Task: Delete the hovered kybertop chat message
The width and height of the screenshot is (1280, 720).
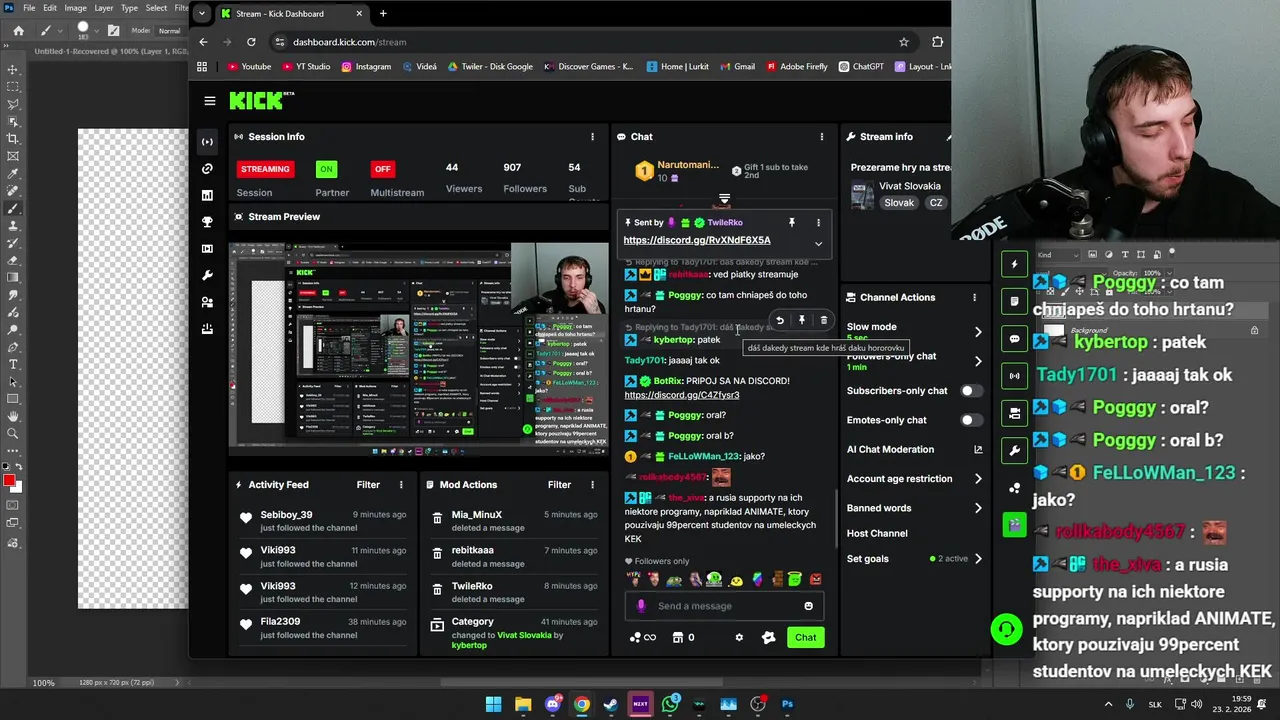Action: tap(823, 320)
